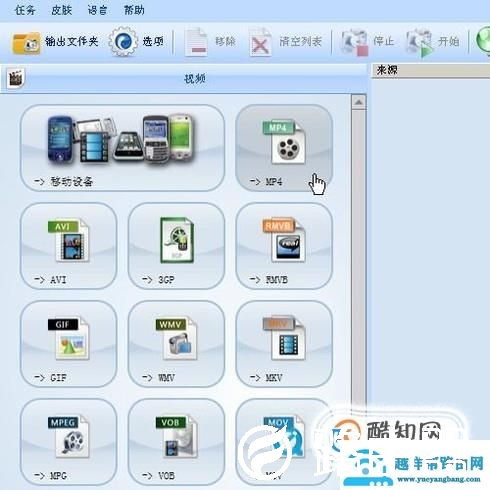490x490 pixels.
Task: Click the 移除 remove item icon
Action: tap(196, 42)
